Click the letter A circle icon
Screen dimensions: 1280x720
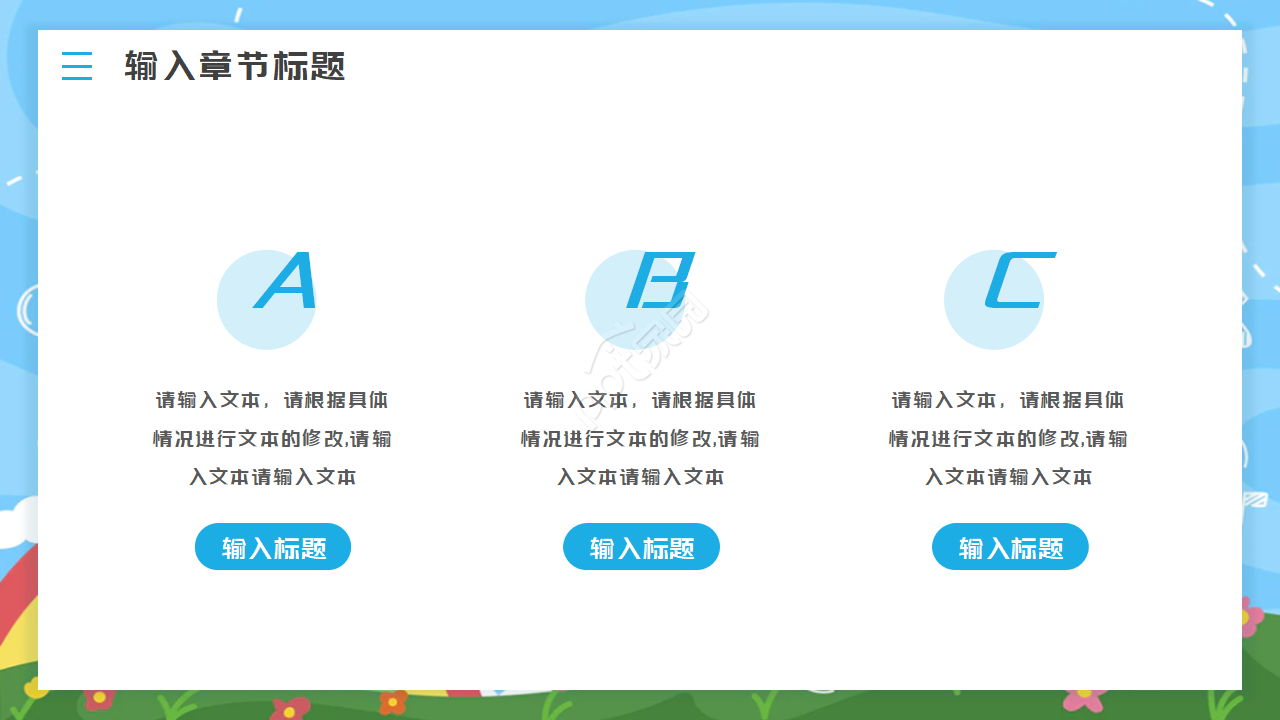point(267,299)
